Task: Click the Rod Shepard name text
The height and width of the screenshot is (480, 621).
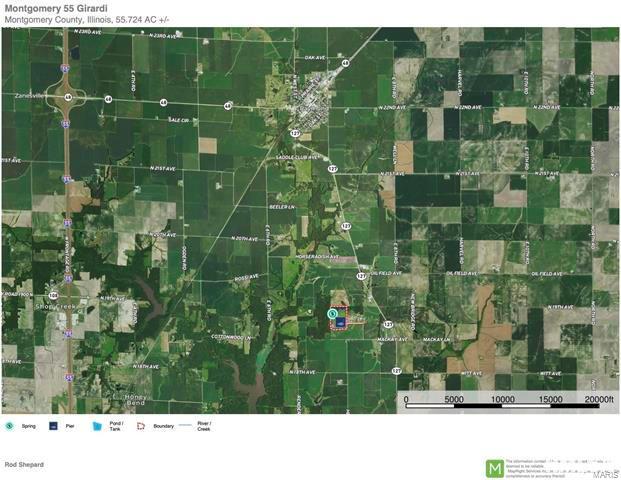Action: pos(24,465)
